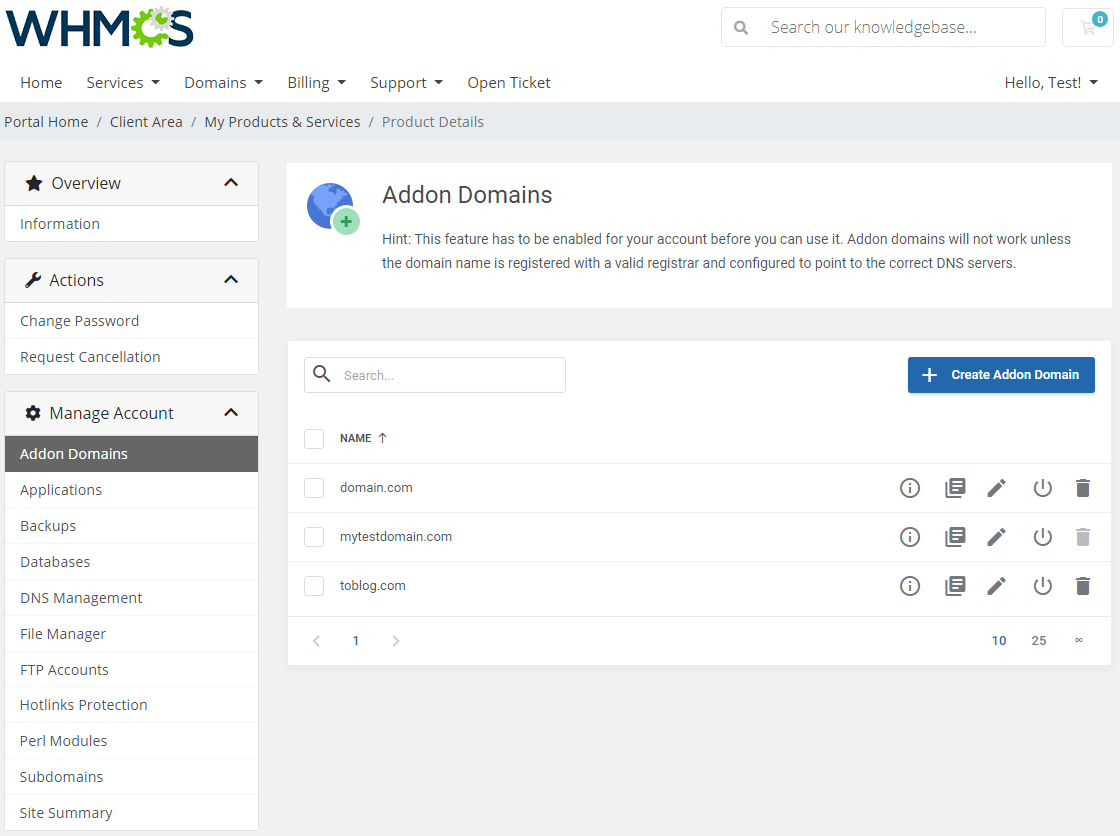1120x836 pixels.
Task: Open Hotlinks Protection in sidebar
Action: [x=131, y=705]
